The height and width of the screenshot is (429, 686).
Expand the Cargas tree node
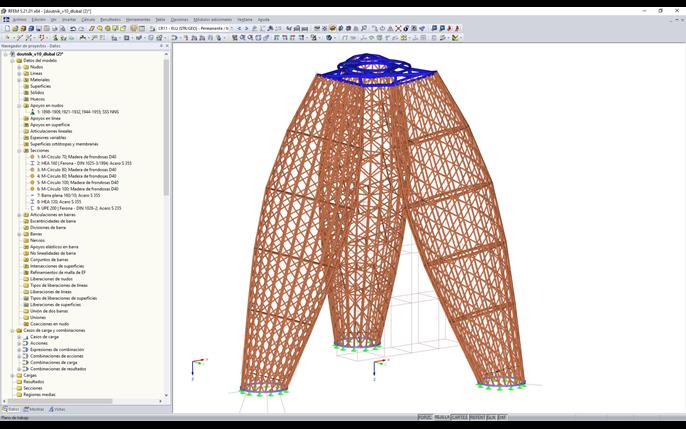pos(13,375)
